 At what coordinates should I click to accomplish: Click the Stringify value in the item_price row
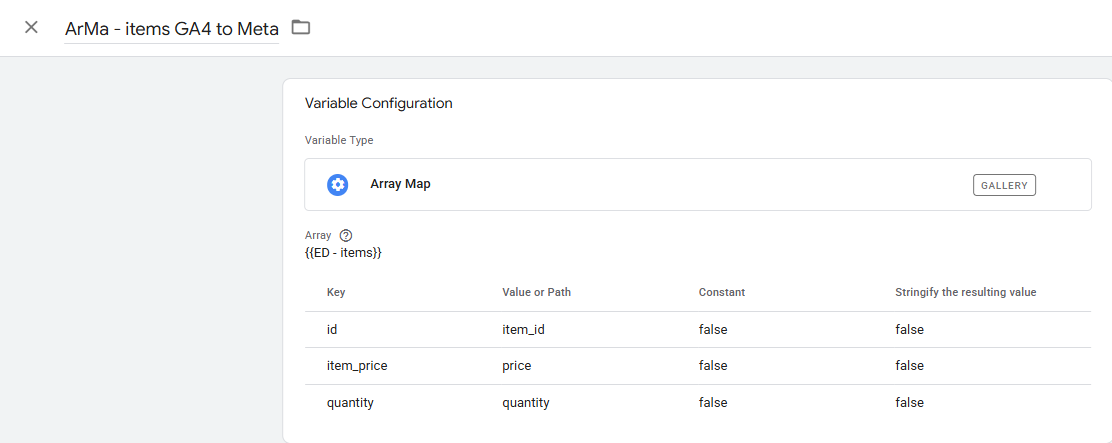click(x=909, y=366)
